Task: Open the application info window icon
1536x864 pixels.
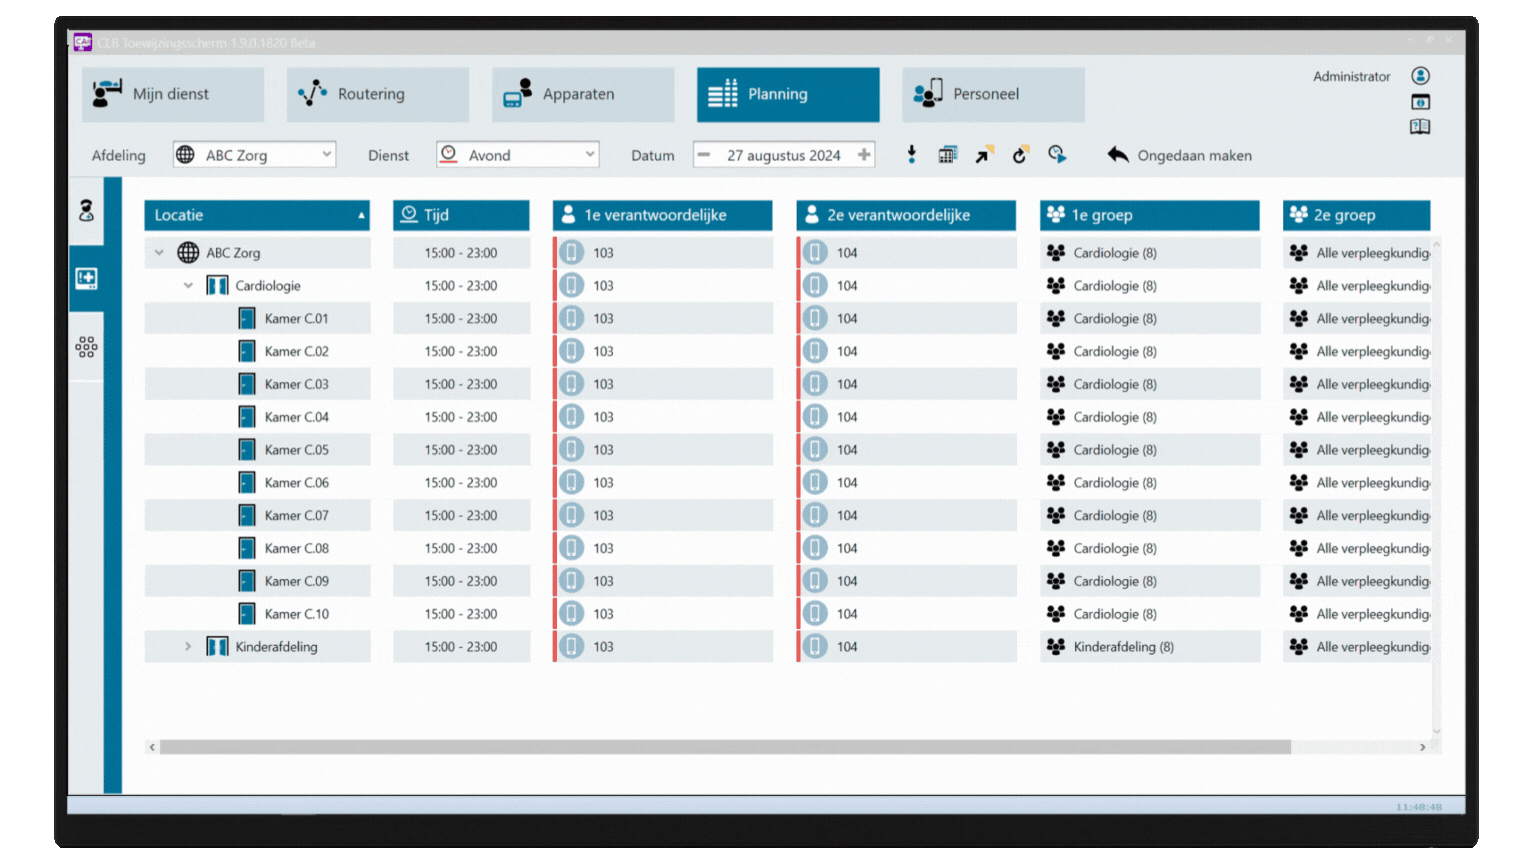Action: click(1420, 102)
